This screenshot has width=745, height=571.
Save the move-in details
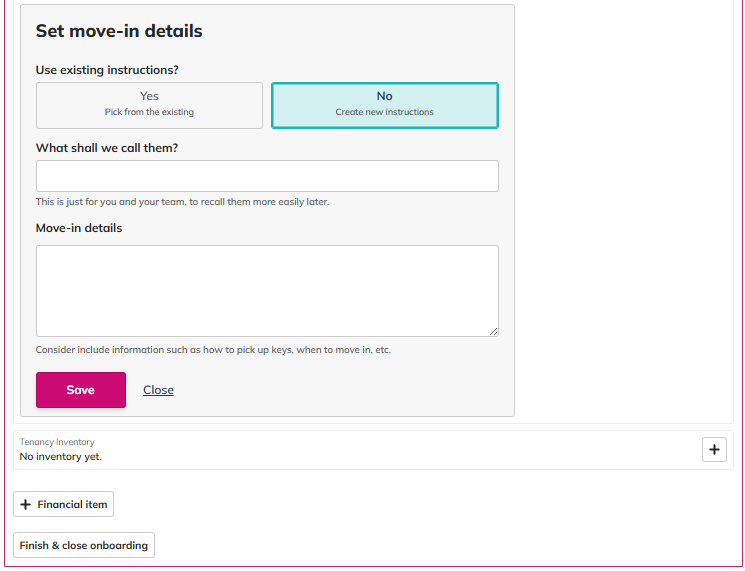(x=81, y=390)
